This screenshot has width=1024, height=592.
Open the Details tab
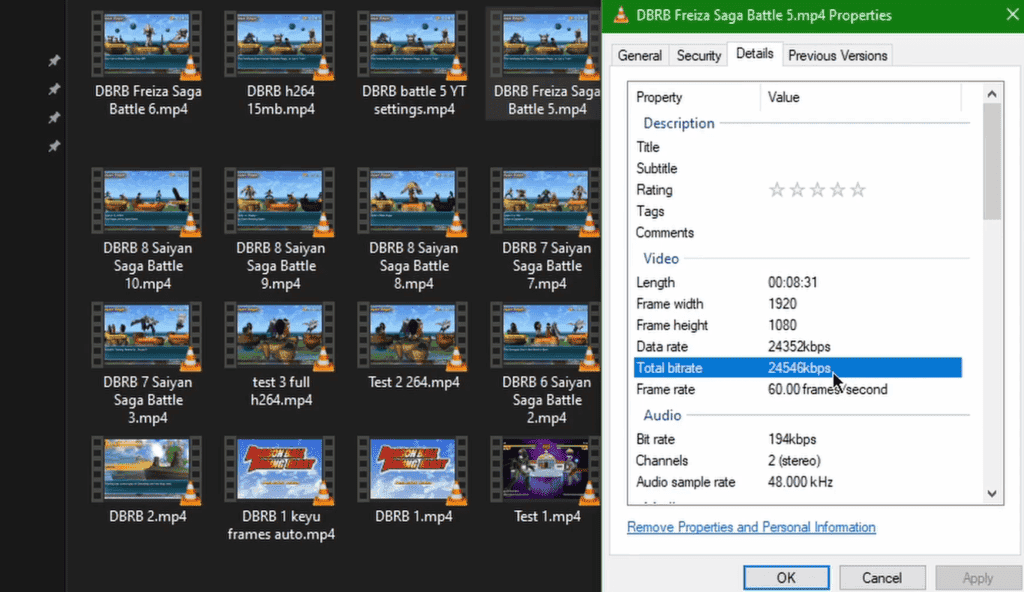coord(754,54)
